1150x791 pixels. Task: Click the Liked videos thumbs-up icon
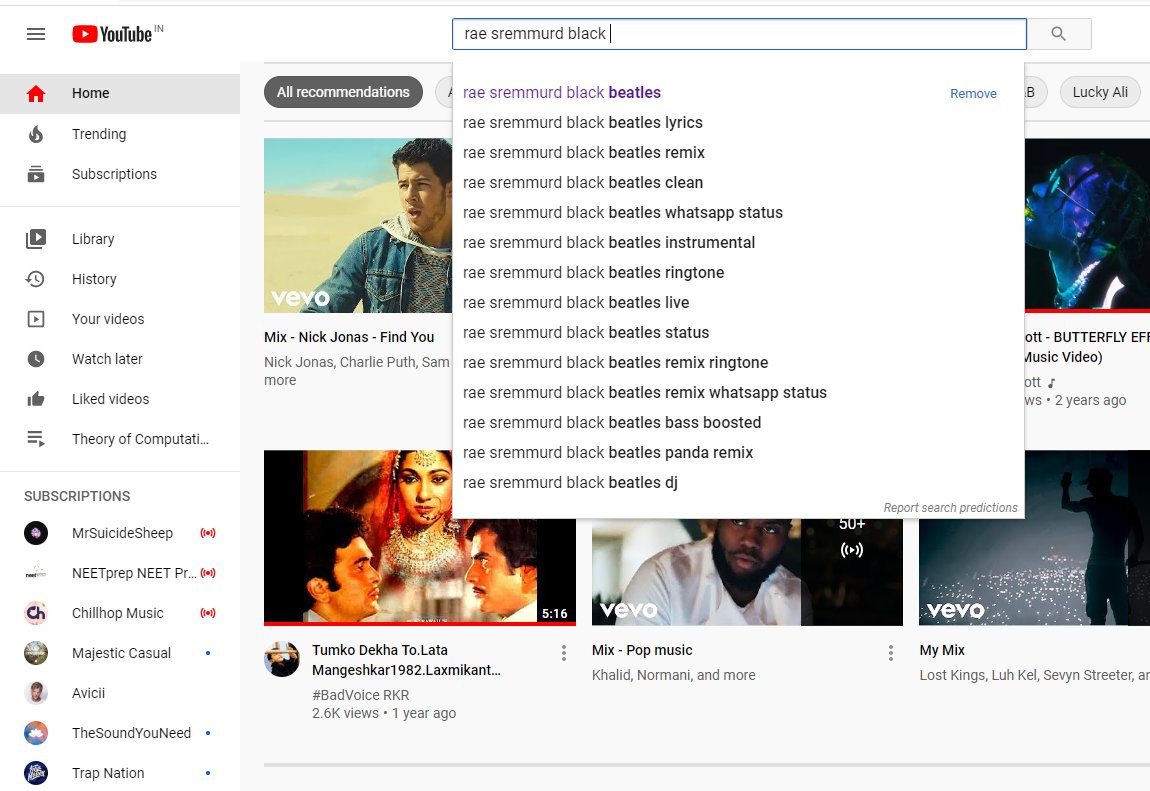click(x=36, y=399)
